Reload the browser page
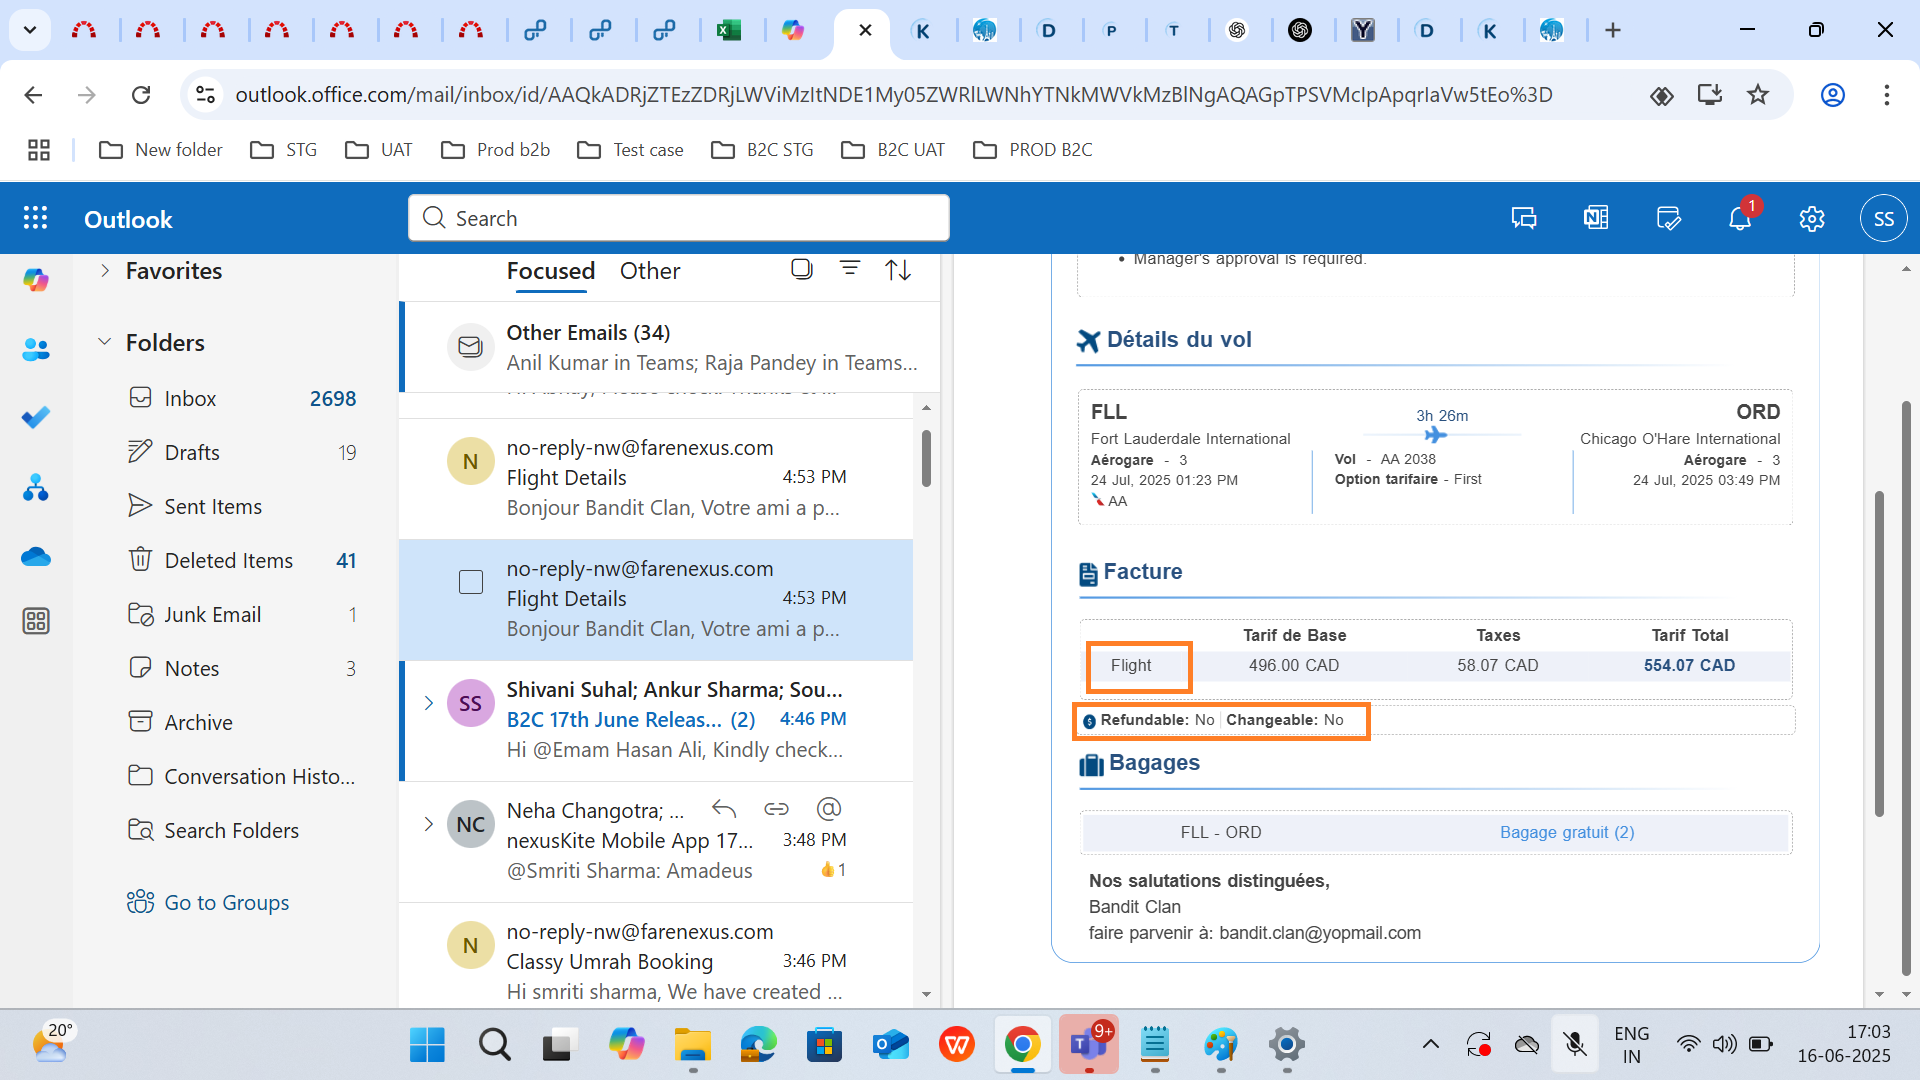This screenshot has width=1920, height=1080. click(x=141, y=95)
